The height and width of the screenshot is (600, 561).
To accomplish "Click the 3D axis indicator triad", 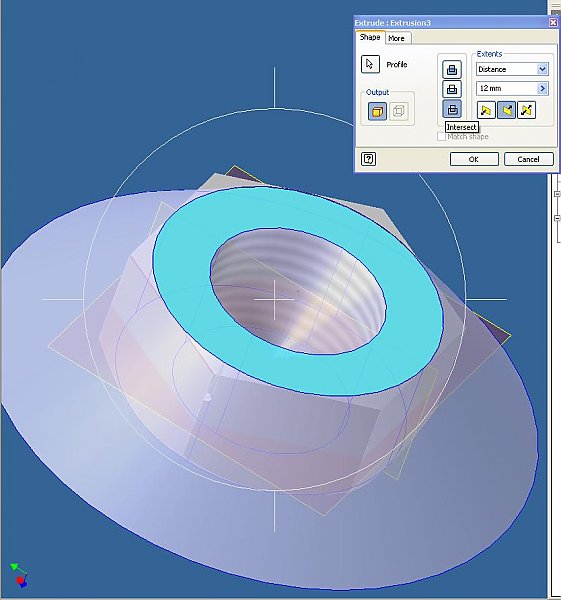I will (19, 575).
